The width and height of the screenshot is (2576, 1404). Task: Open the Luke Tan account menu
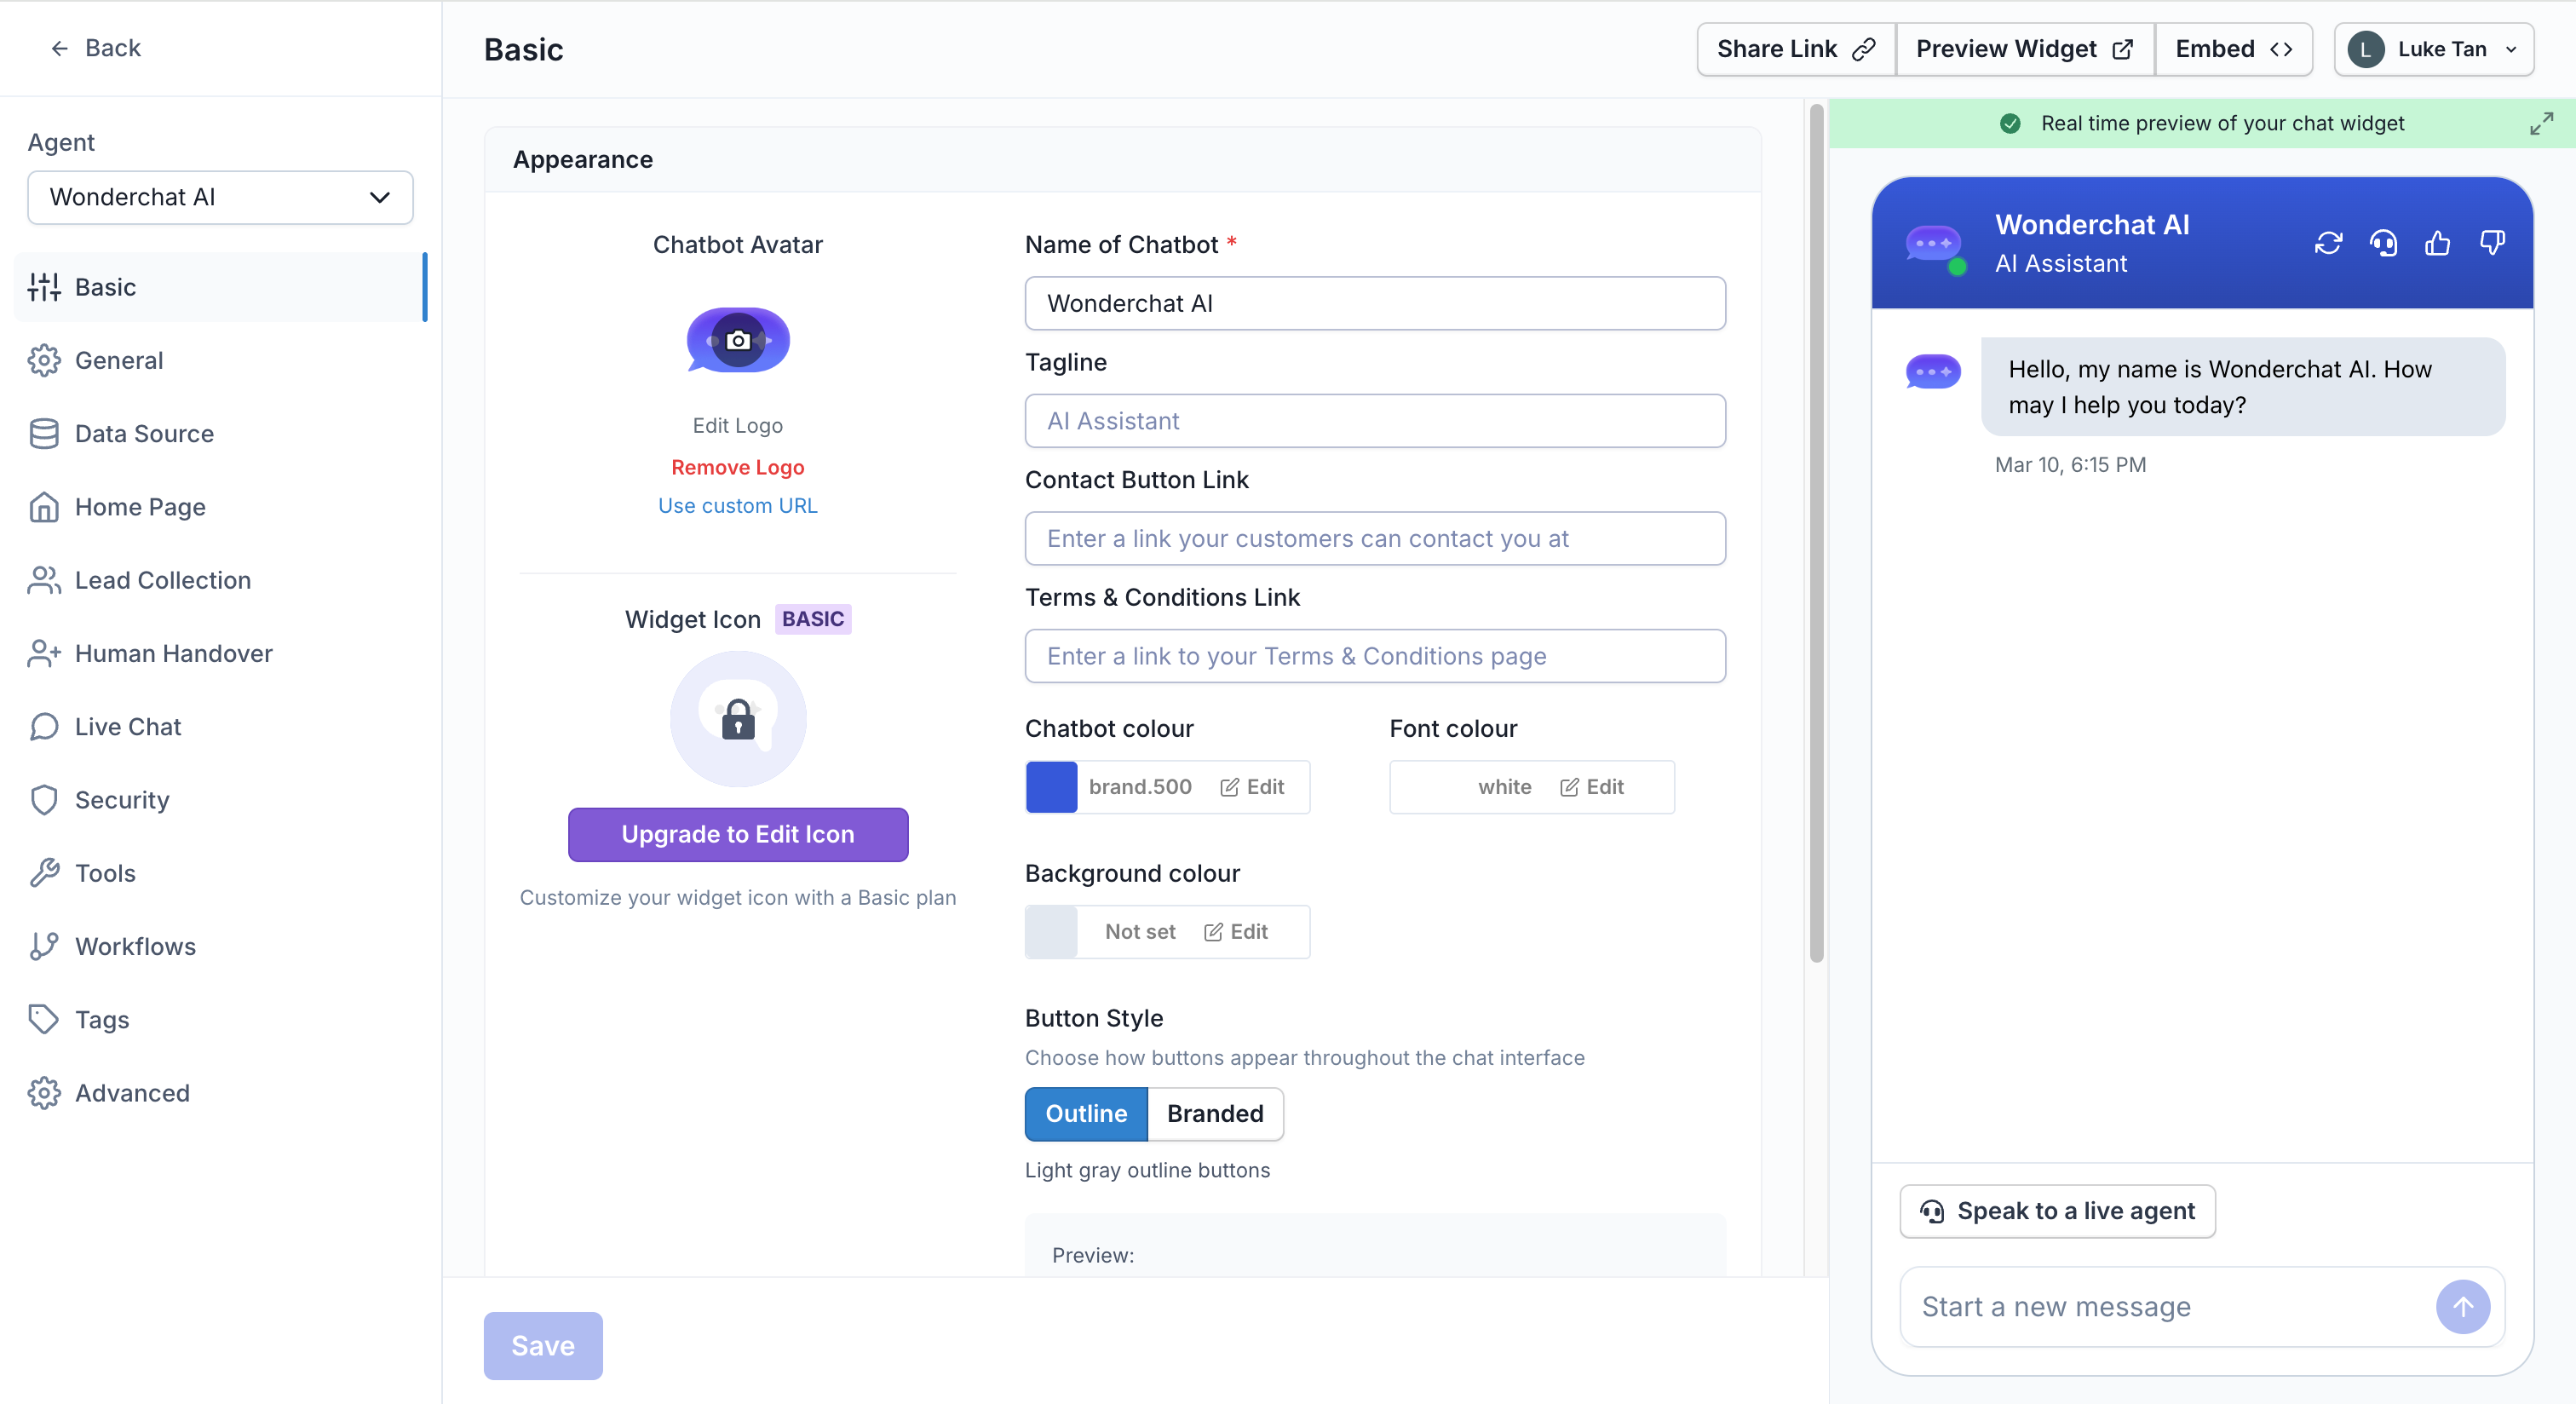tap(2433, 49)
